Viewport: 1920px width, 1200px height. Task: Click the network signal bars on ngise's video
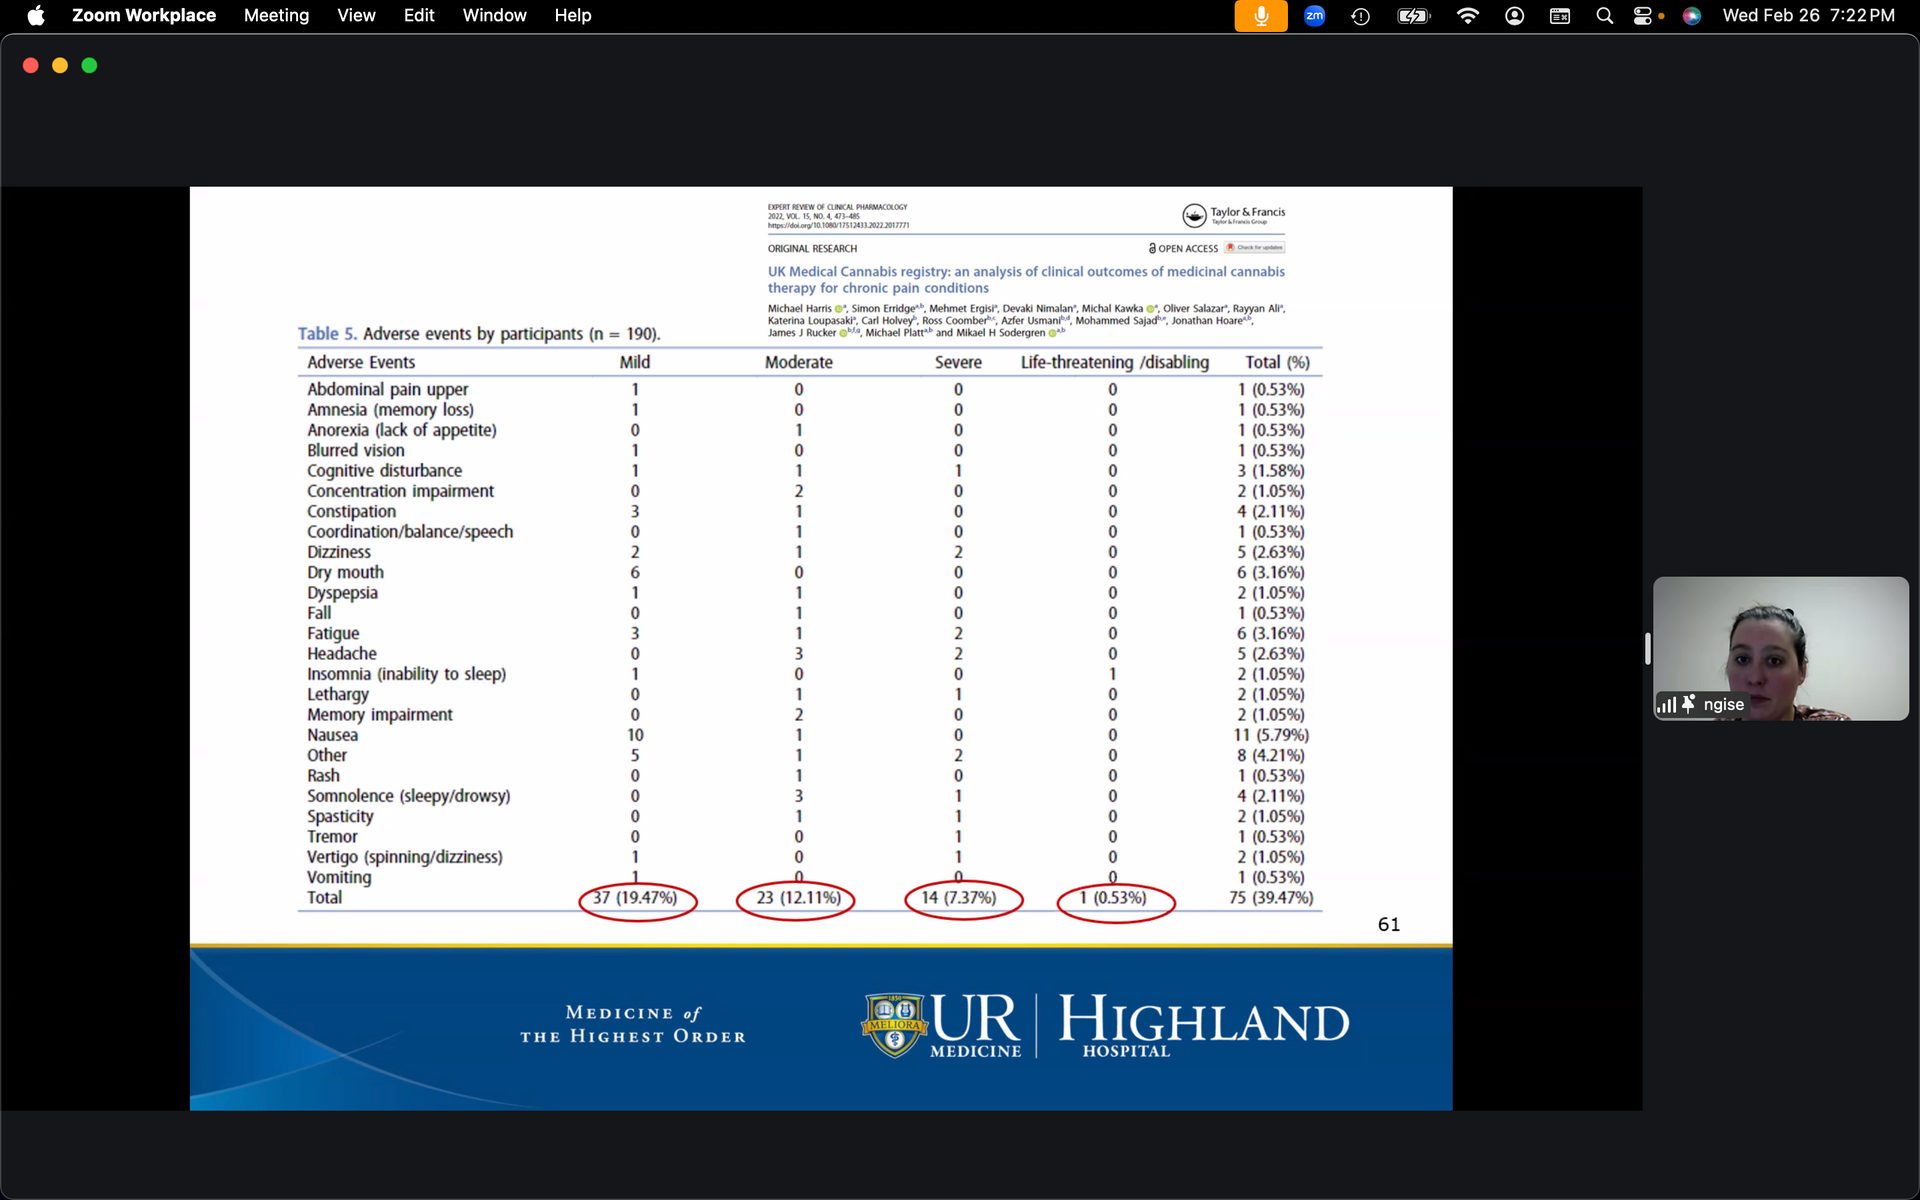click(x=1666, y=705)
